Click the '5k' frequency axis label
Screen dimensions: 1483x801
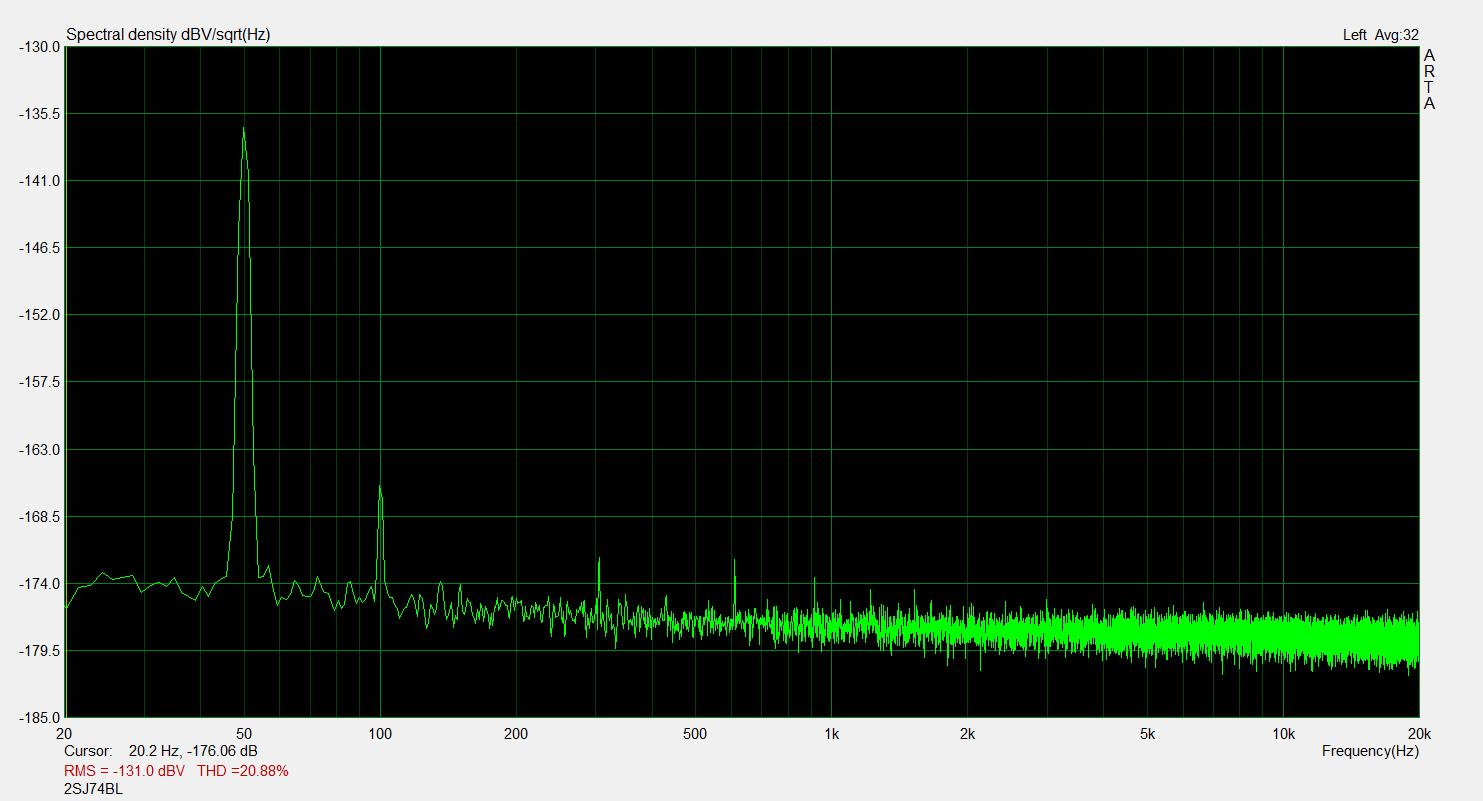1147,734
